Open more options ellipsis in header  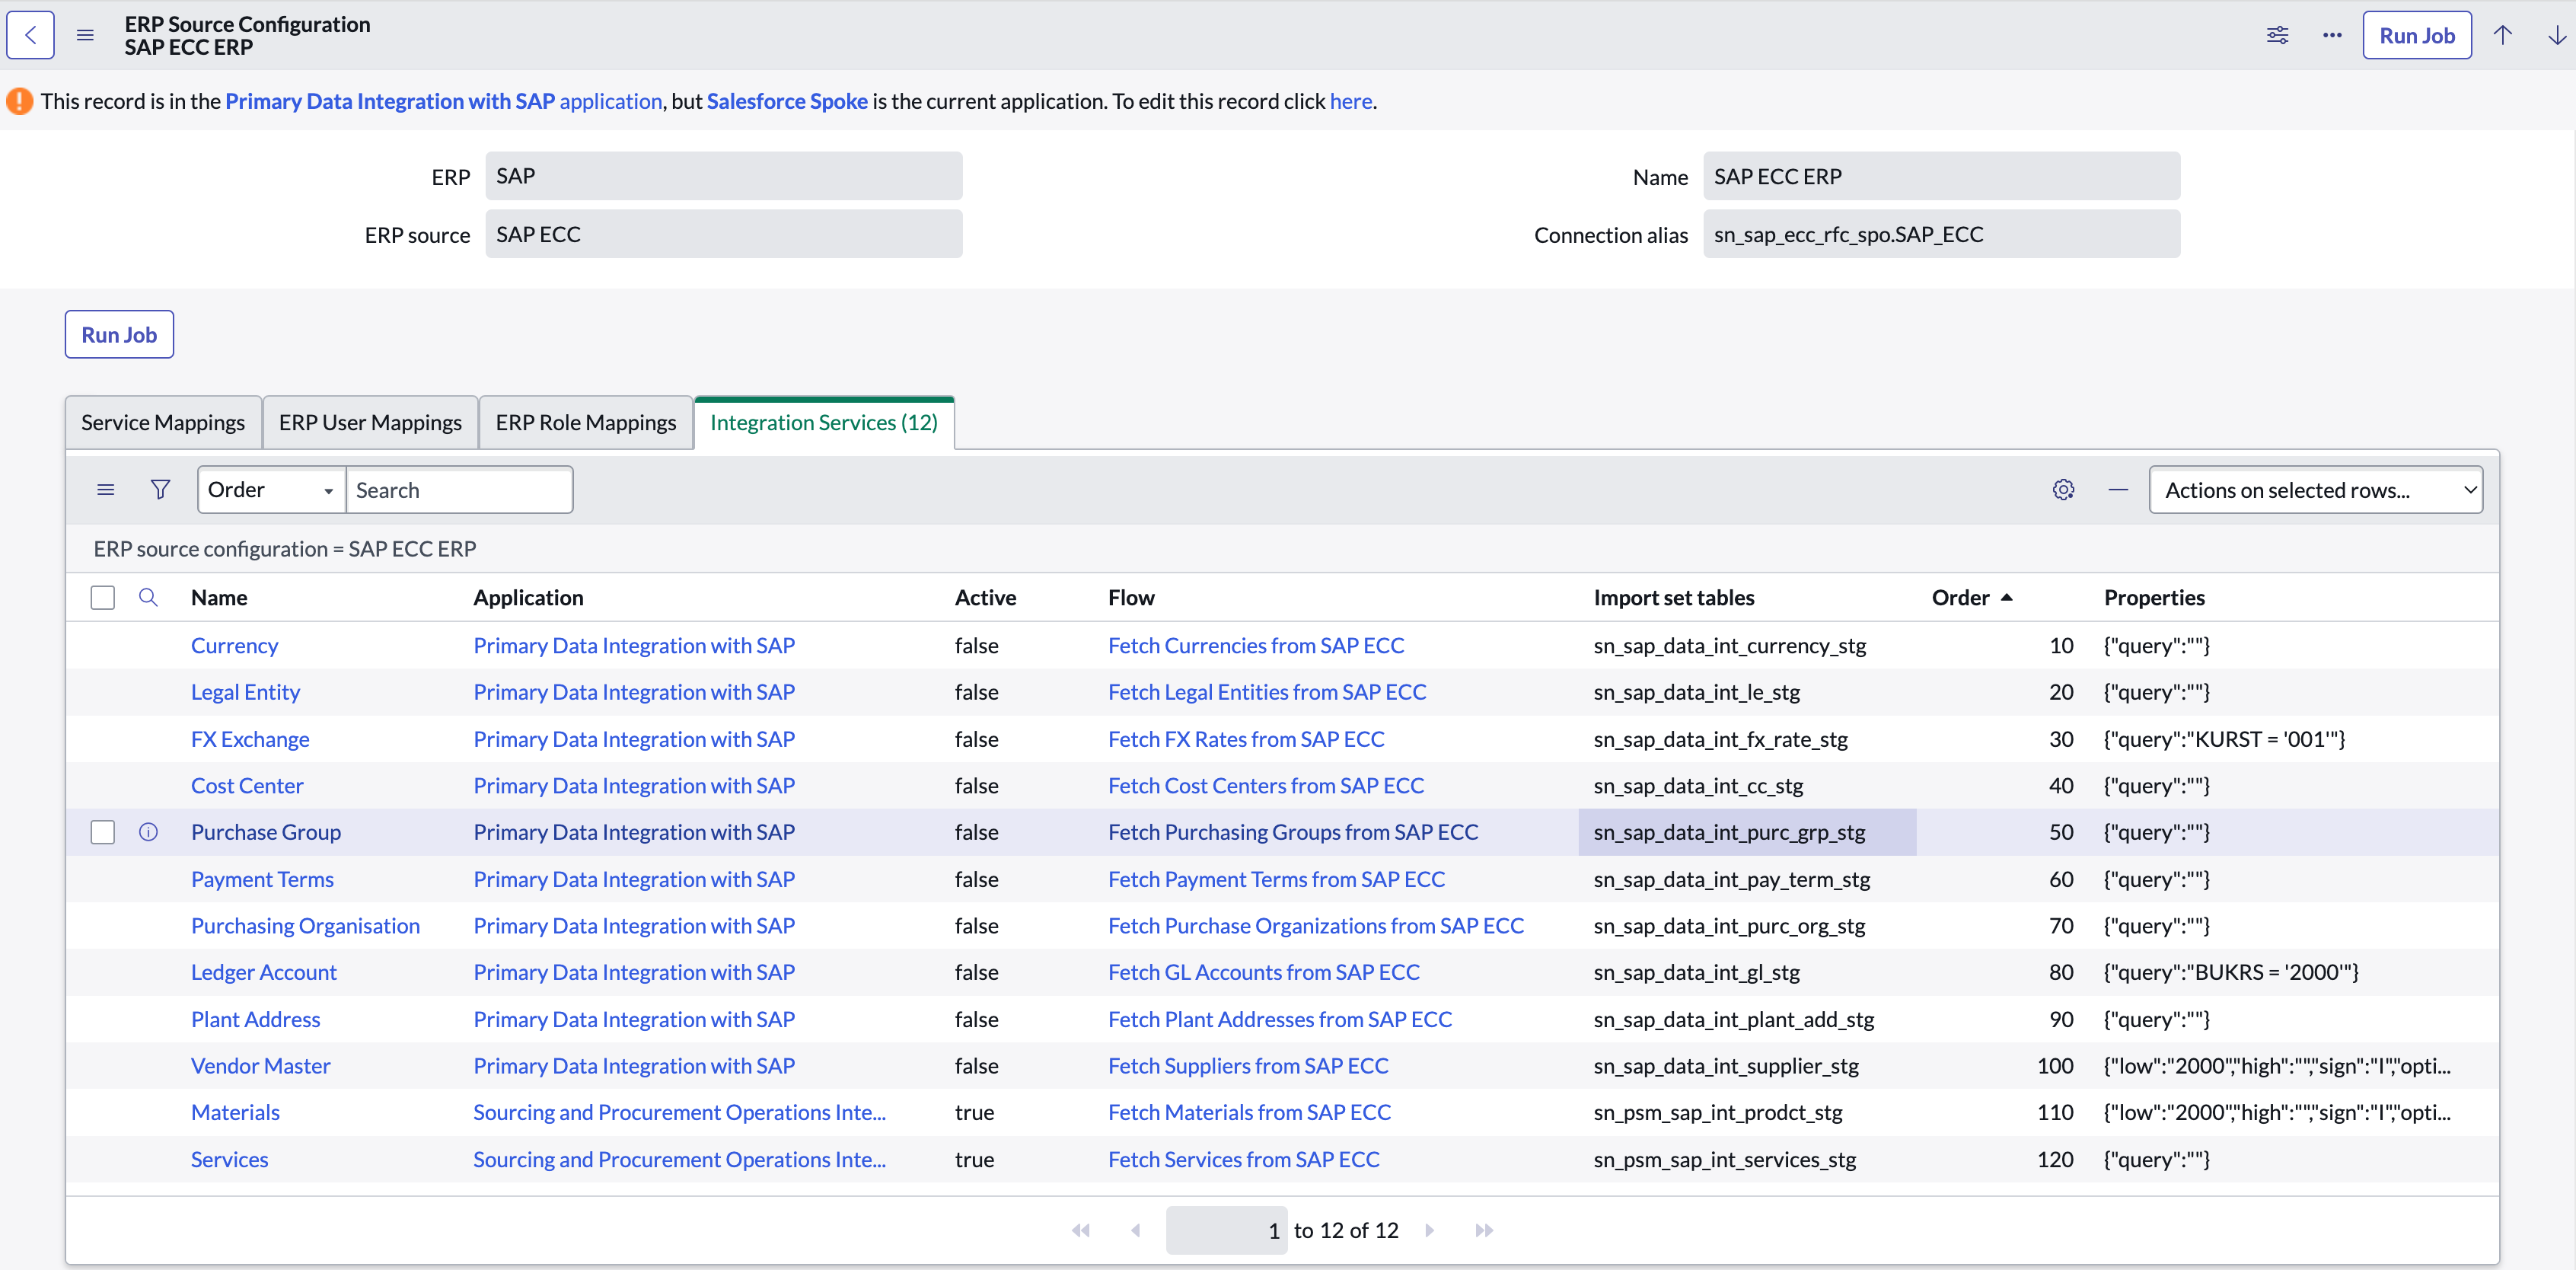[2332, 35]
